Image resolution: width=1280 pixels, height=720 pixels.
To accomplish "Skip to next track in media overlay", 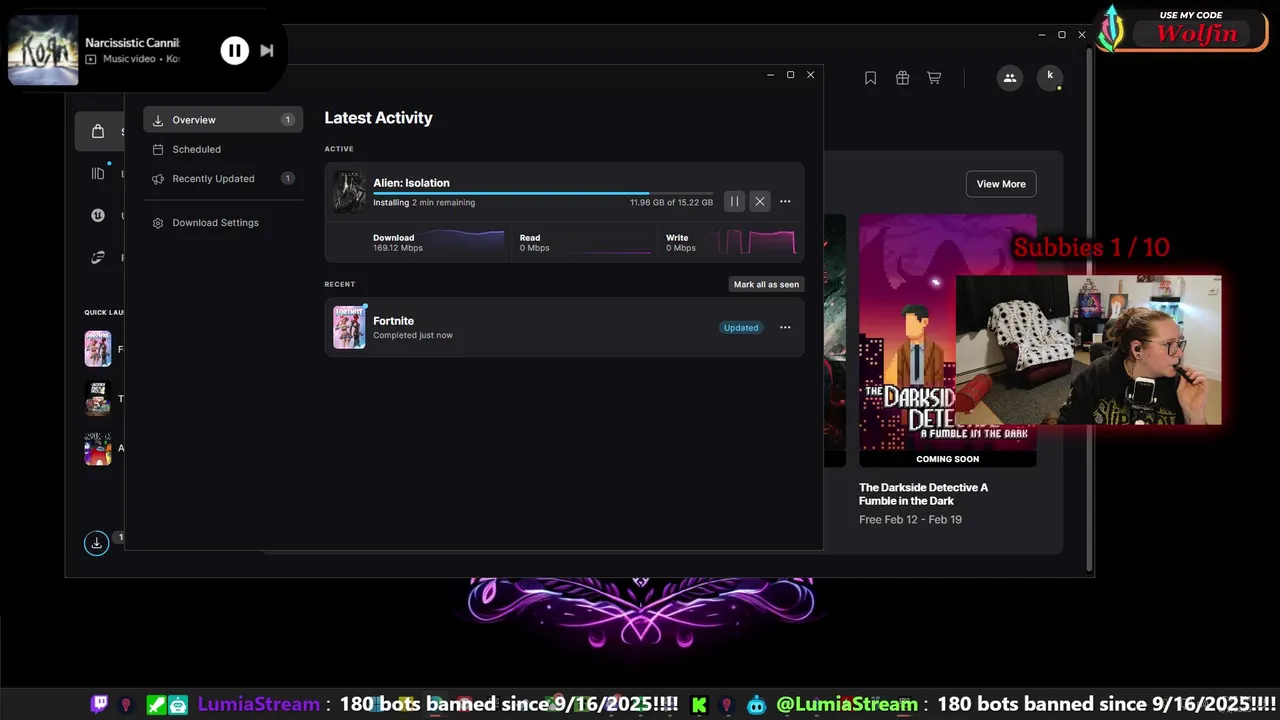I will coord(267,50).
